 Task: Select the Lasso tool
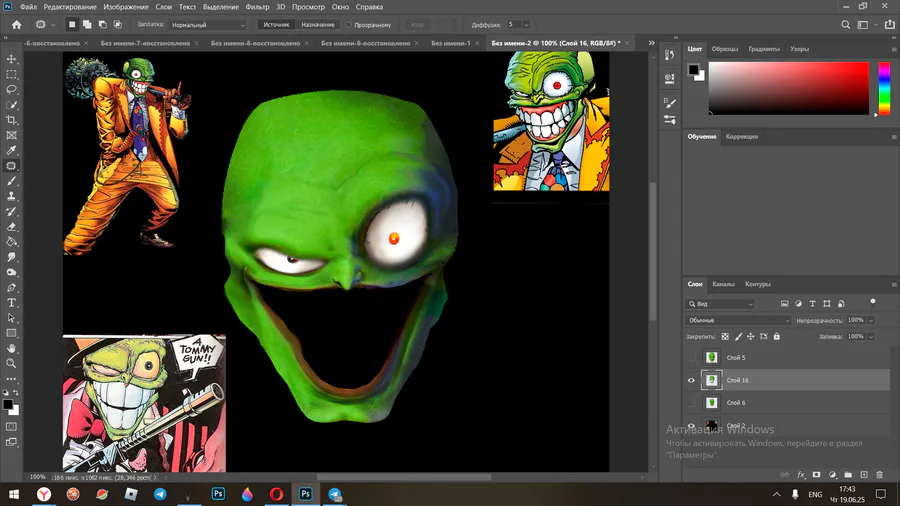11,89
